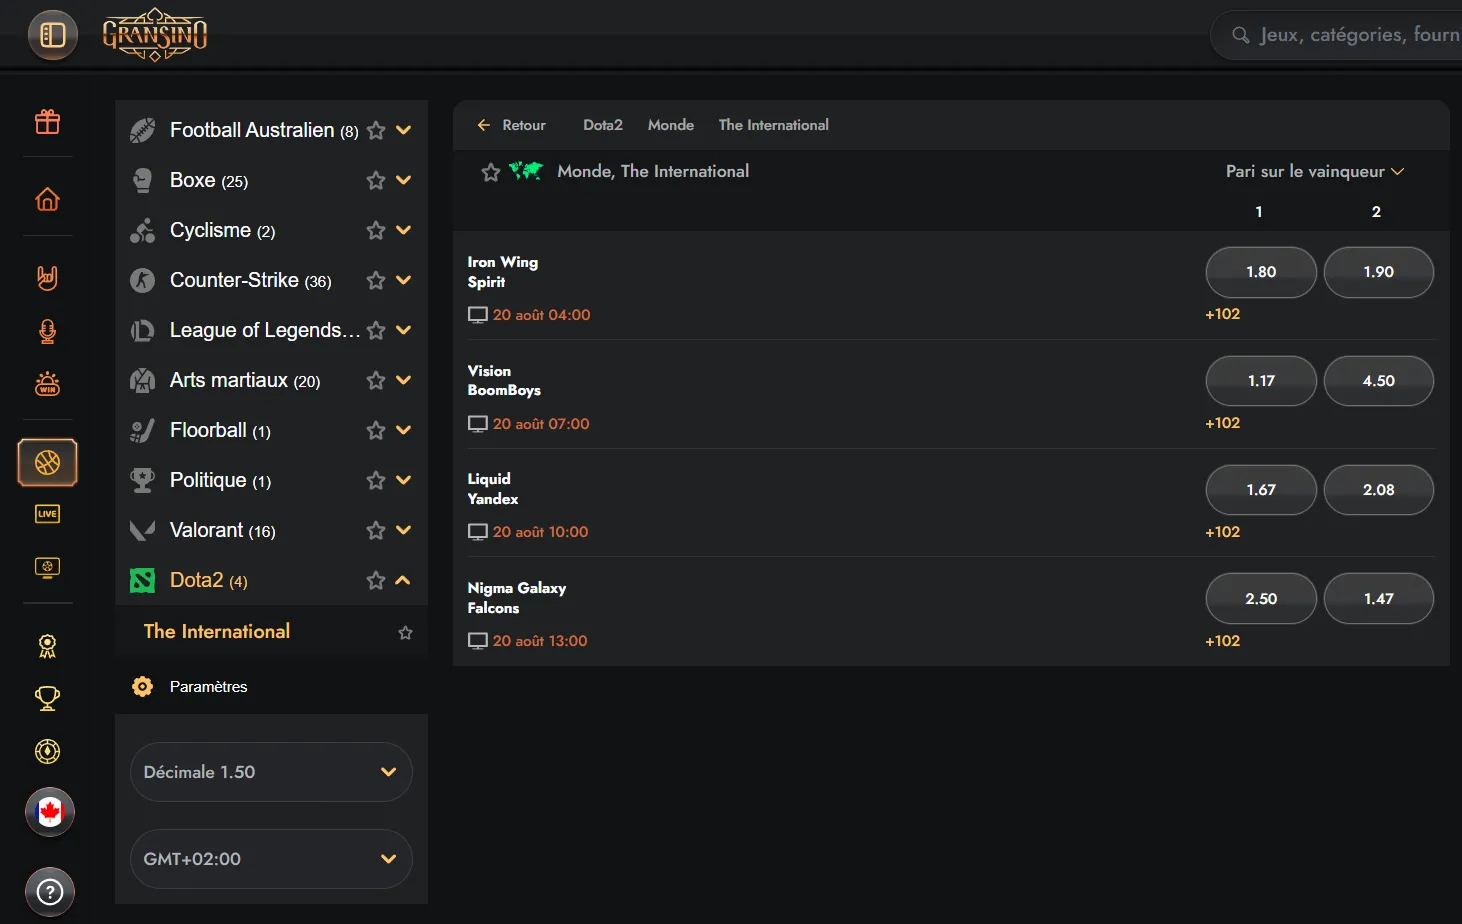Favorite Boxe with its star

(376, 180)
